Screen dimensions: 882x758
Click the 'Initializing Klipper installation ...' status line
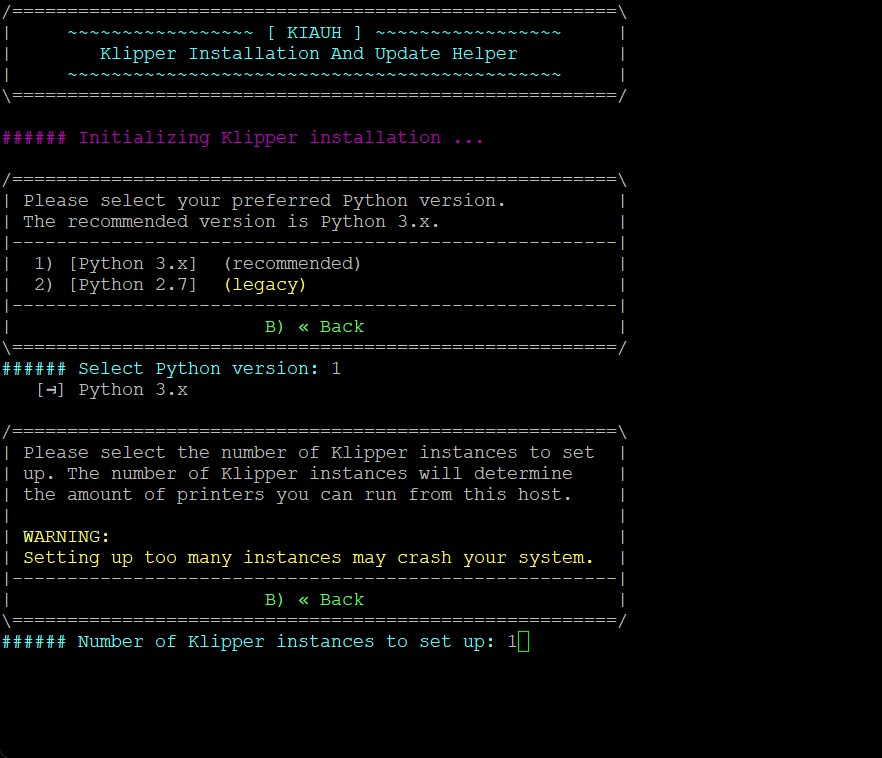point(242,138)
